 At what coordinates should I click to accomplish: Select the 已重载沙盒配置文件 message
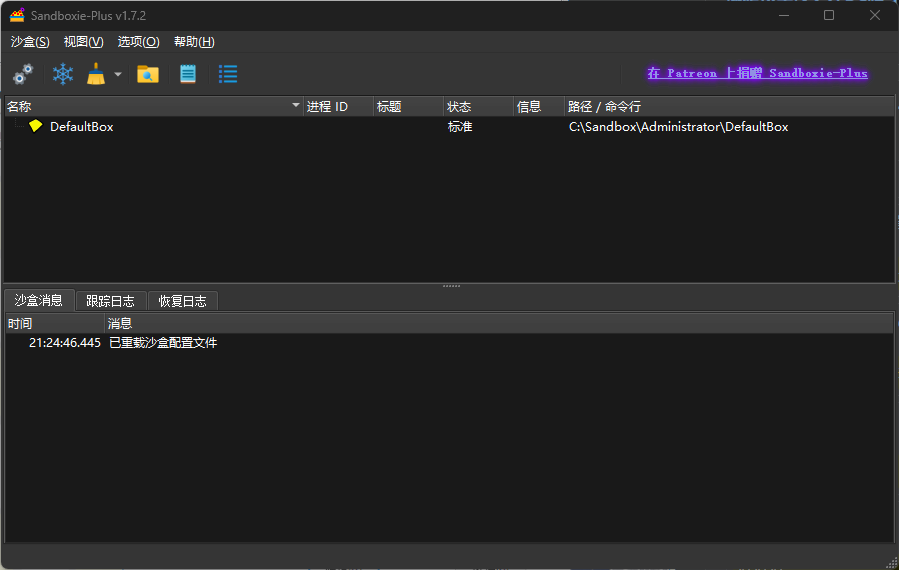coord(163,343)
